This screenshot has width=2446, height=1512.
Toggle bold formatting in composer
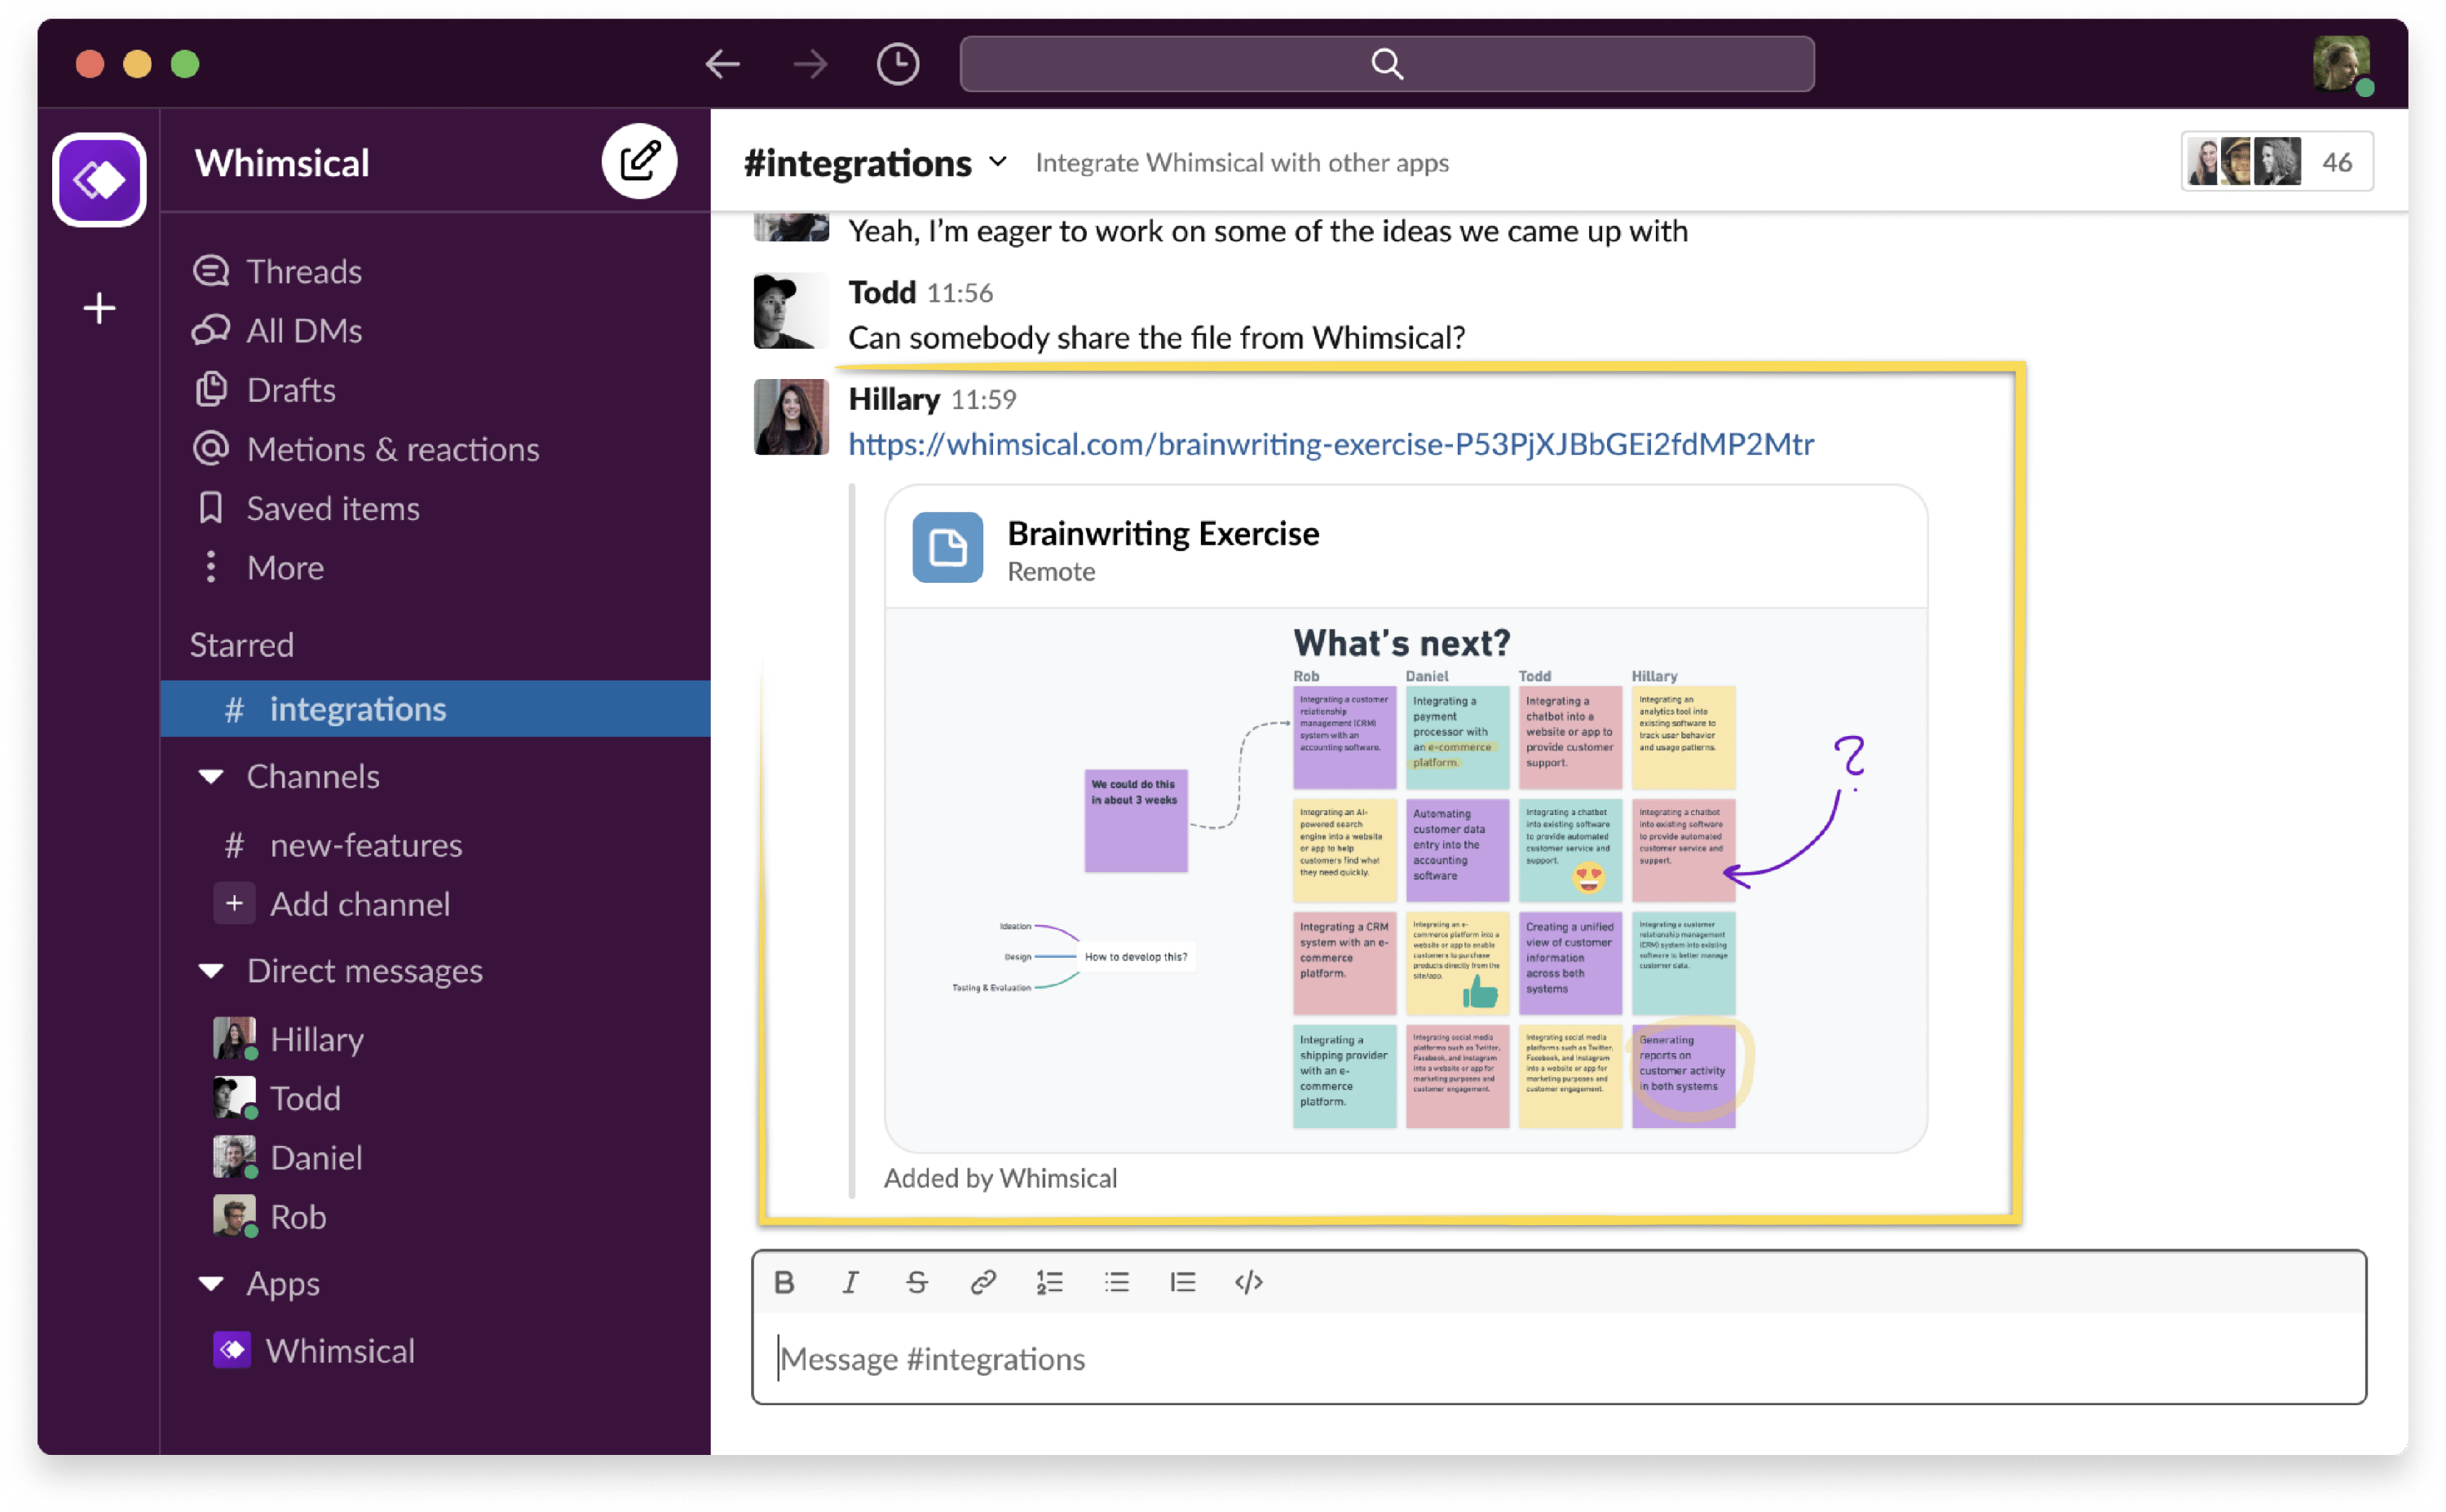(x=784, y=1282)
